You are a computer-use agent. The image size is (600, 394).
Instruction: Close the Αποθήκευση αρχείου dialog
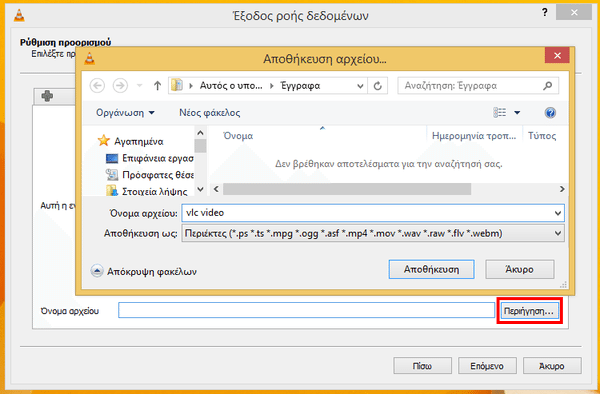[557, 56]
